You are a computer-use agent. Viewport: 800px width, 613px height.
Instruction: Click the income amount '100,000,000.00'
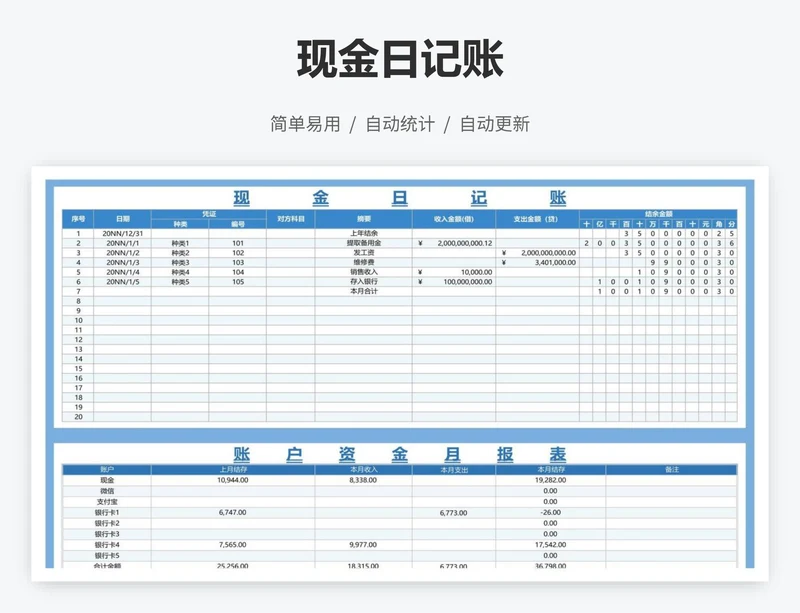point(468,282)
